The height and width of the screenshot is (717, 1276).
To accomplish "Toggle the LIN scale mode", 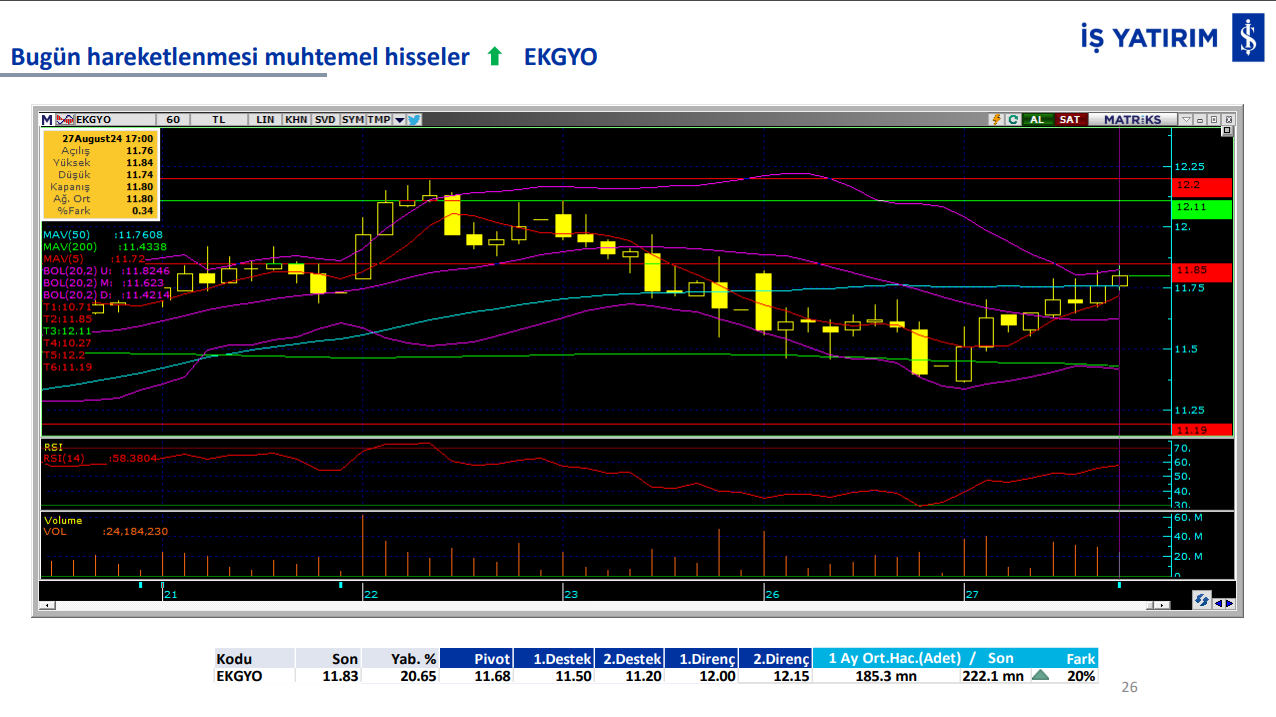I will pos(265,119).
